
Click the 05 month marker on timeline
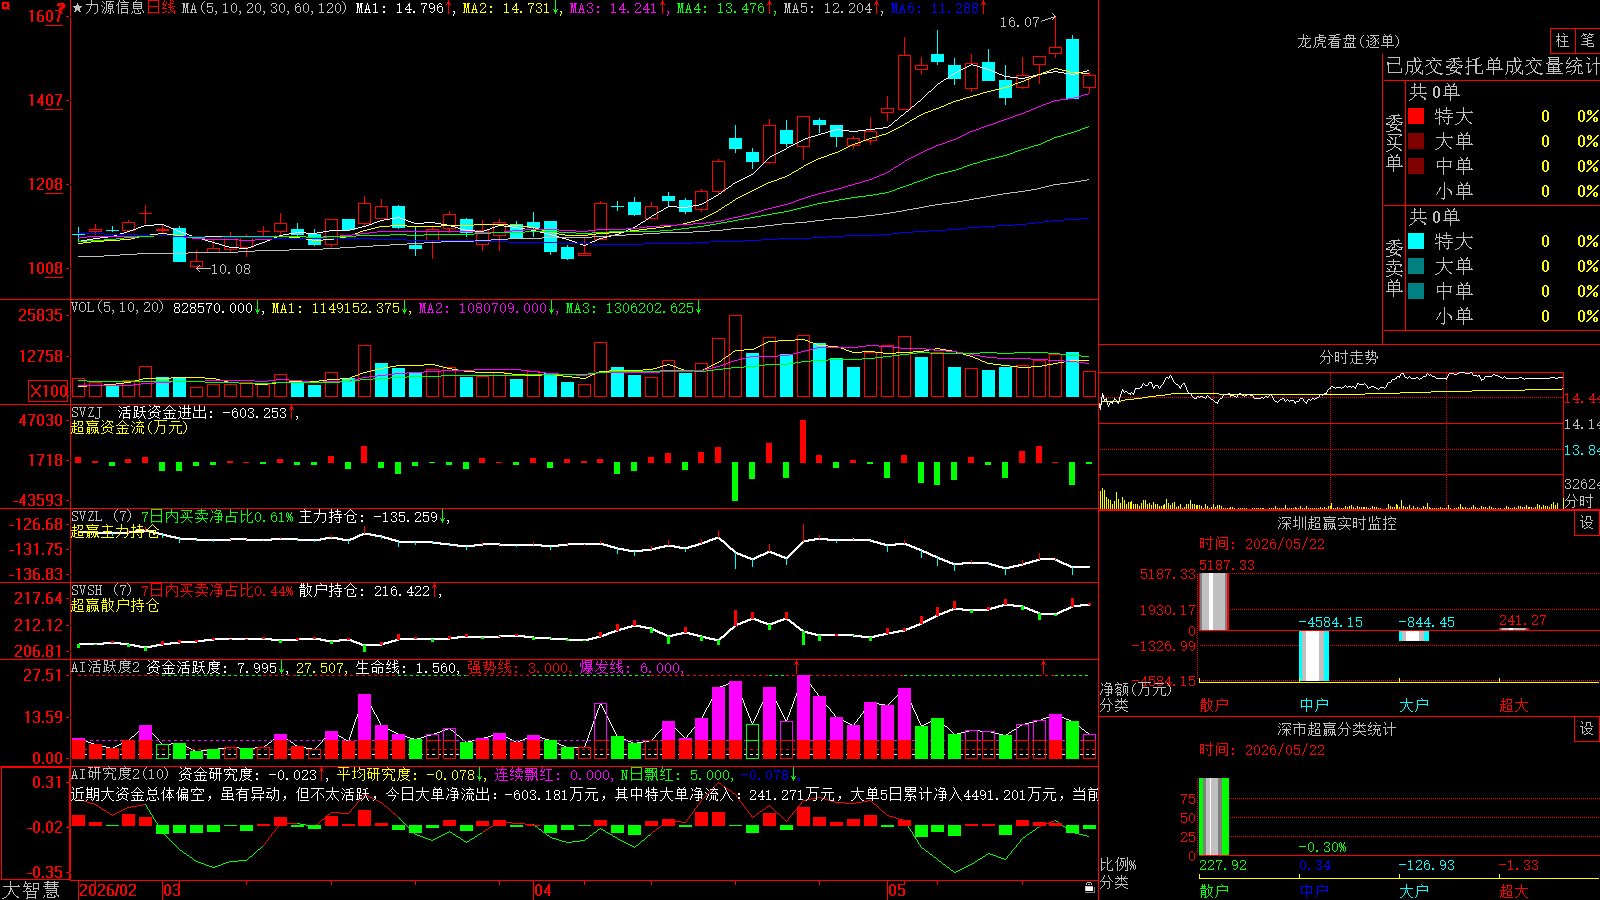pos(897,890)
